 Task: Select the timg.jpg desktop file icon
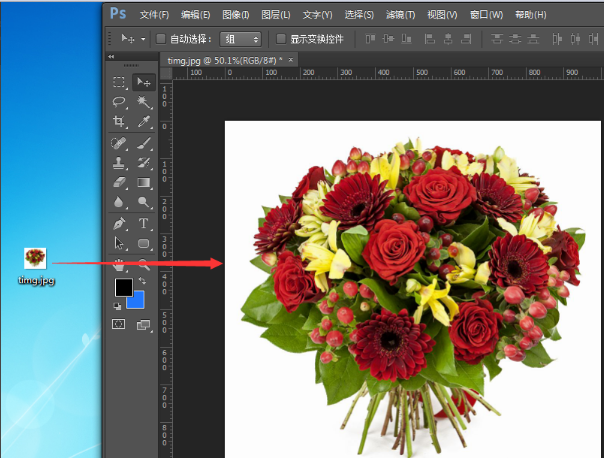[x=35, y=258]
